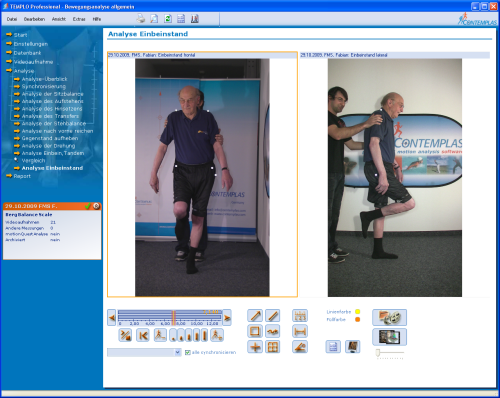Viewport: 500px width, 398px height.
Task: Step forward with the right timeline arrow
Action: [x=227, y=318]
